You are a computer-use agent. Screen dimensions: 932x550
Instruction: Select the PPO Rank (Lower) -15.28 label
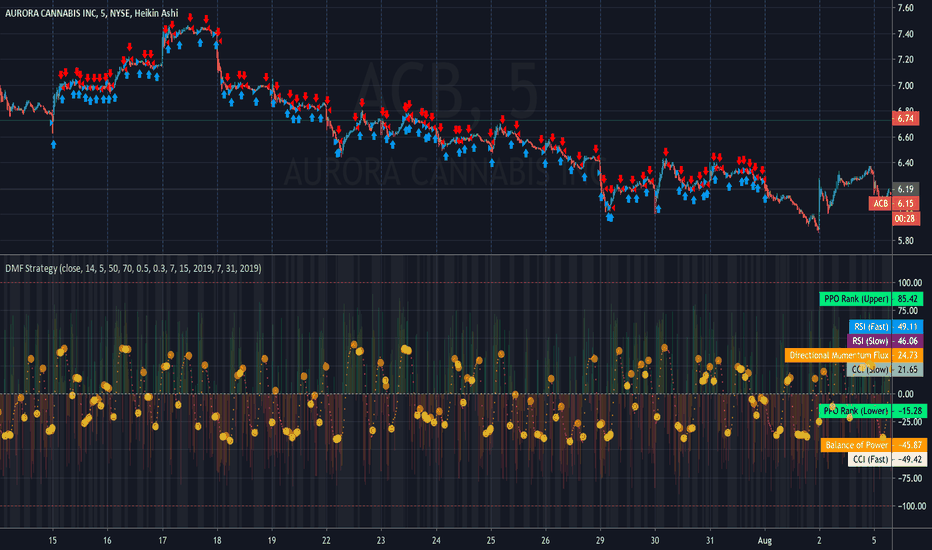point(873,410)
